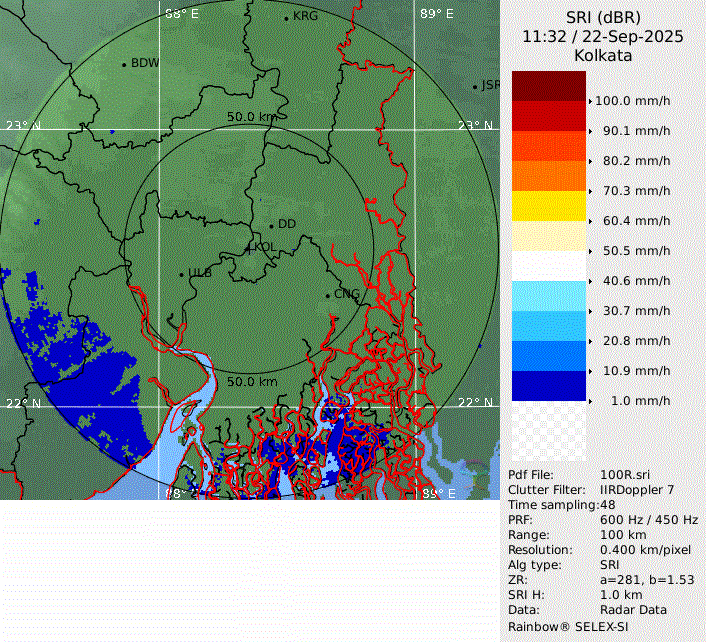Click the Rainbow SELEX-SI footer text
The height and width of the screenshot is (642, 706).
pos(567,625)
